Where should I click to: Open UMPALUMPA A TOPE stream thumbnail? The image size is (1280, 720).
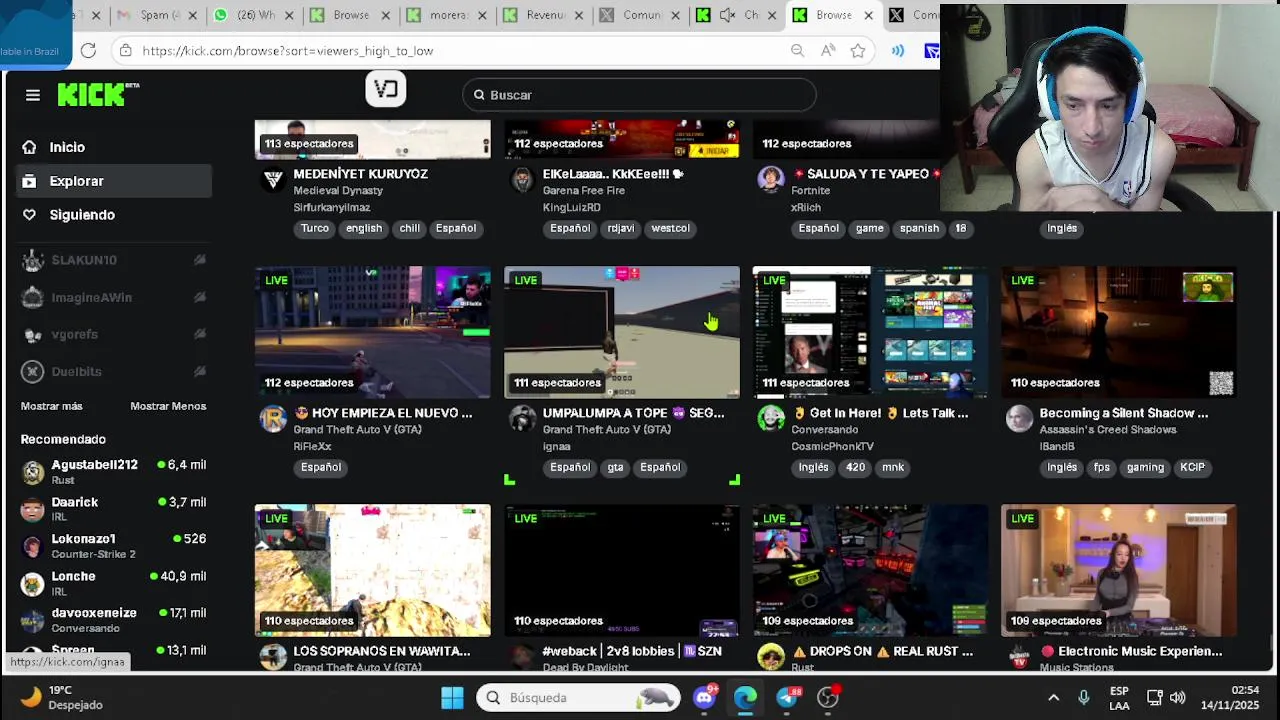[622, 332]
